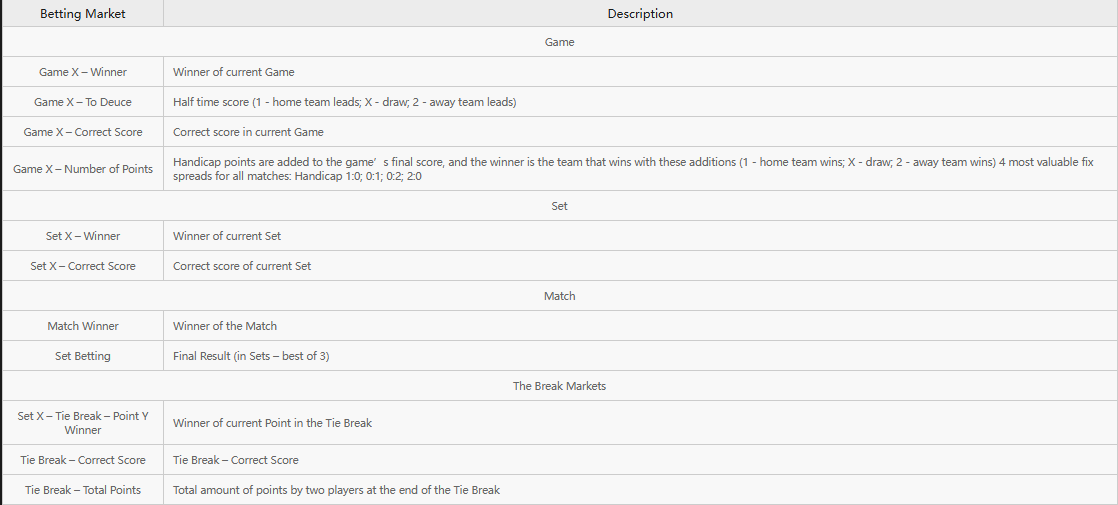
Task: Select the Tie Break – Correct Score market cell
Action: pos(83,460)
